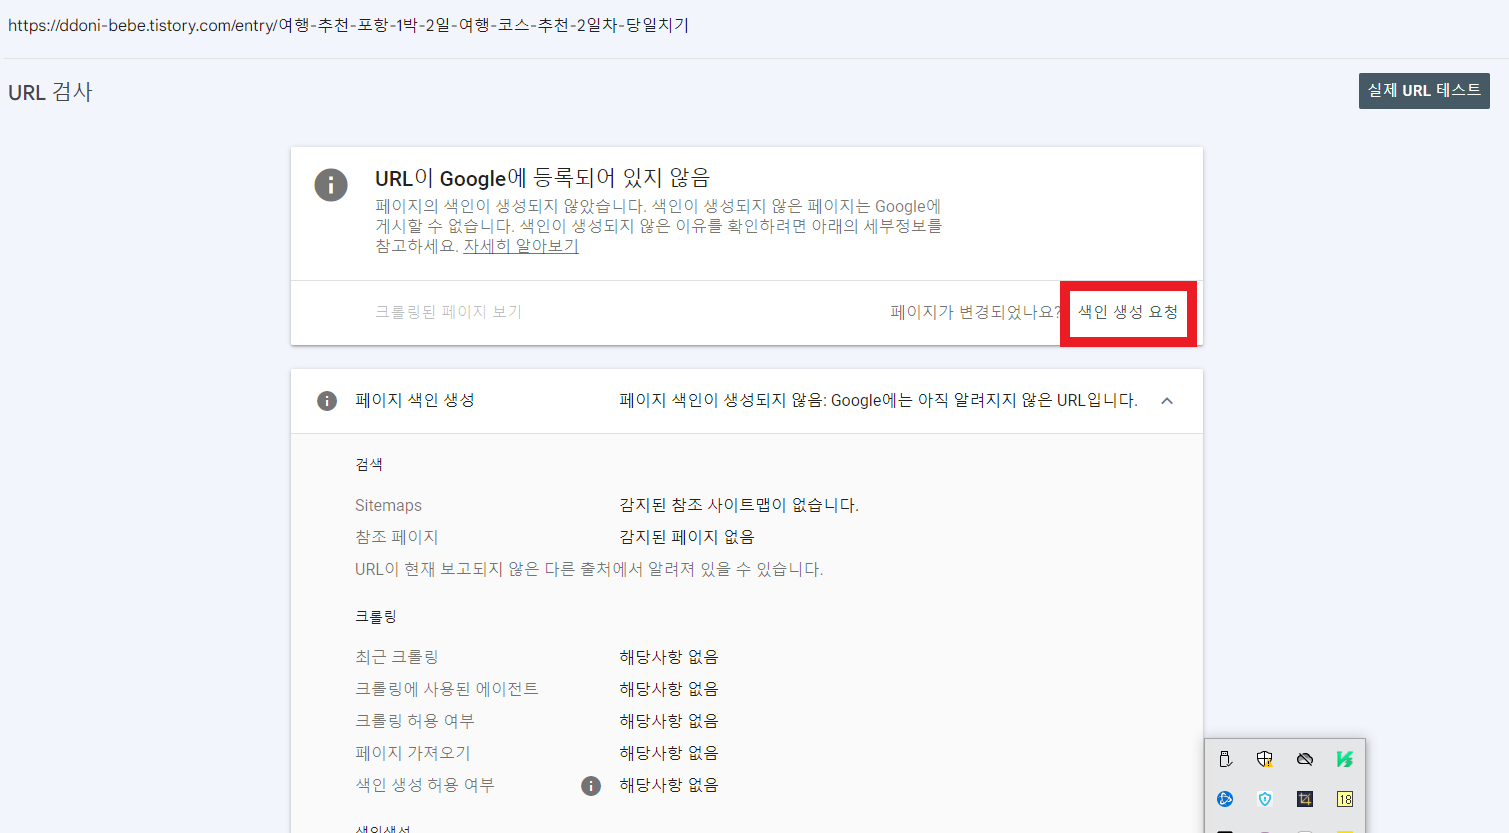Click the Sitemaps row label
The width and height of the screenshot is (1509, 833).
pyautogui.click(x=388, y=506)
